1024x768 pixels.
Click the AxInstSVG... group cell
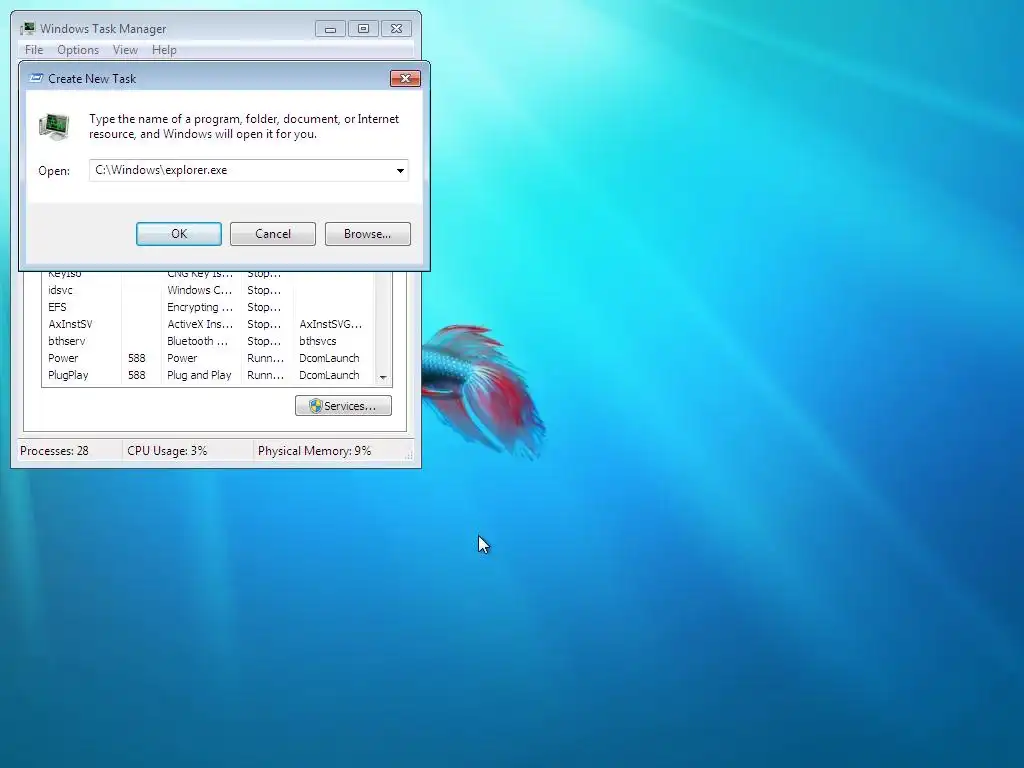(x=330, y=324)
